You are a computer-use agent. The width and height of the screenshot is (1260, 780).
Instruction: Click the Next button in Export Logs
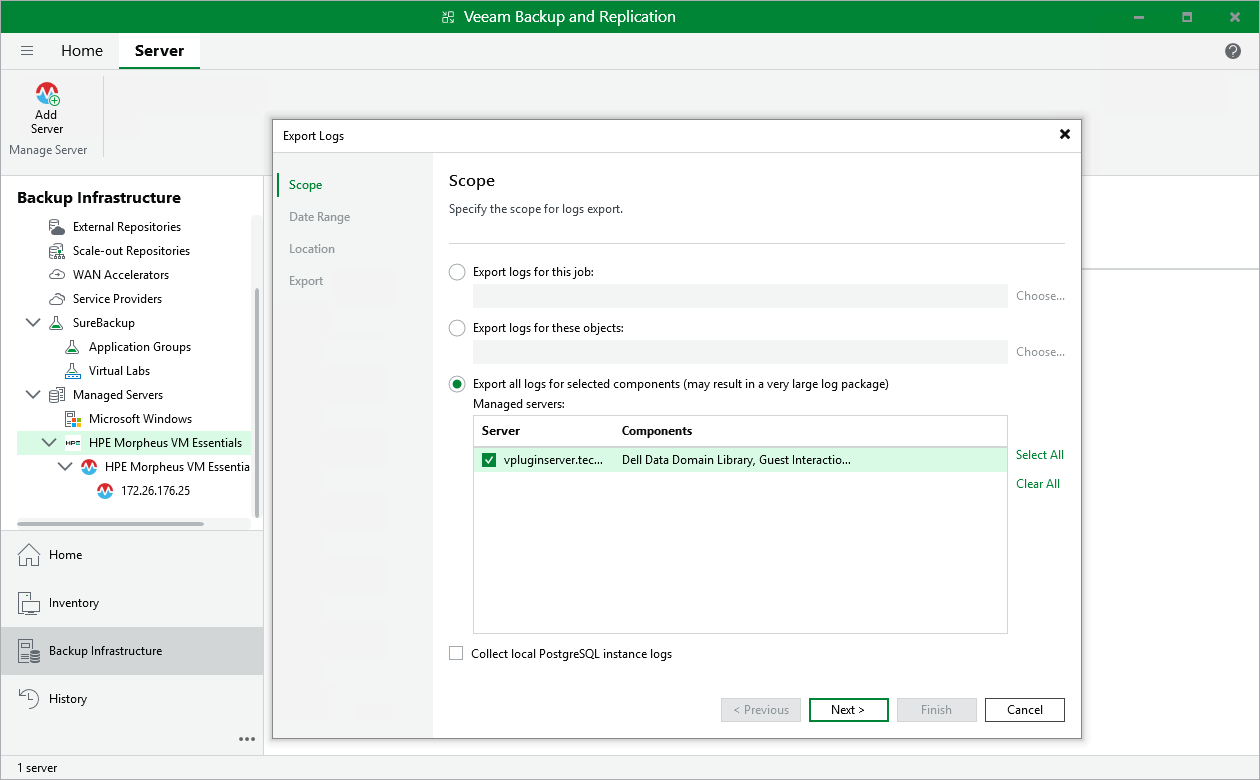coord(848,709)
